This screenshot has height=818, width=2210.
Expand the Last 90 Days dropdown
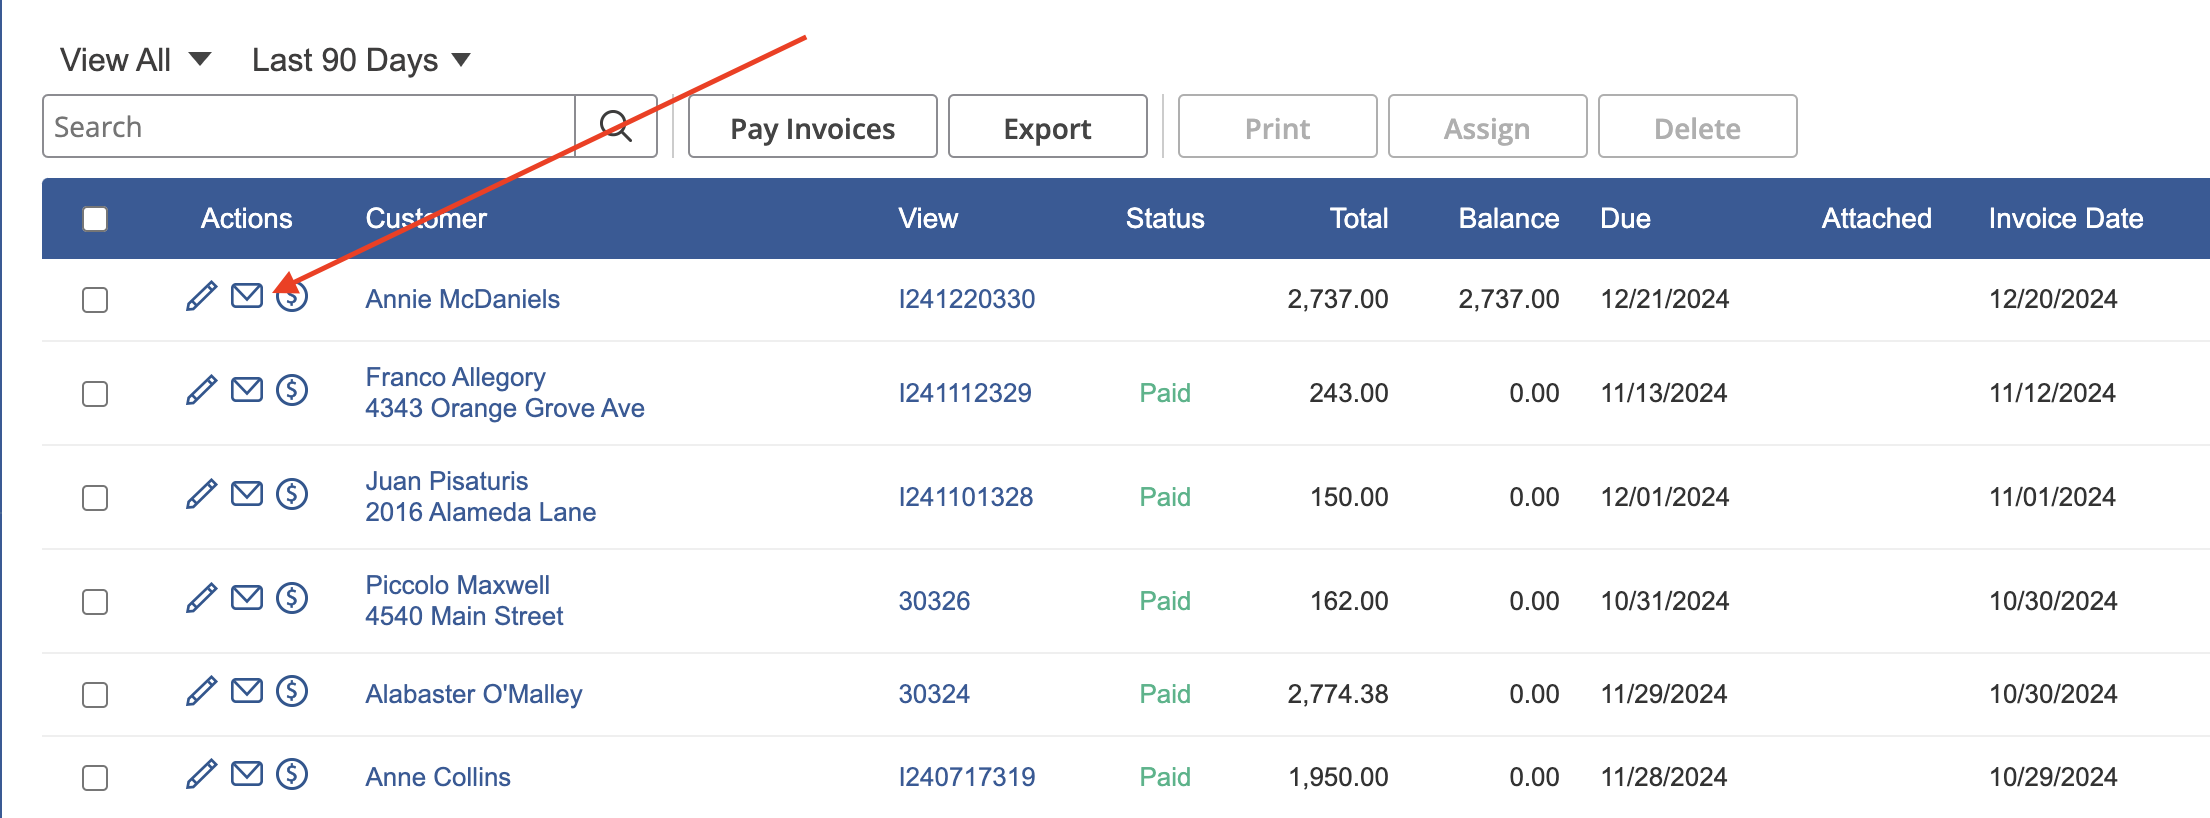361,60
